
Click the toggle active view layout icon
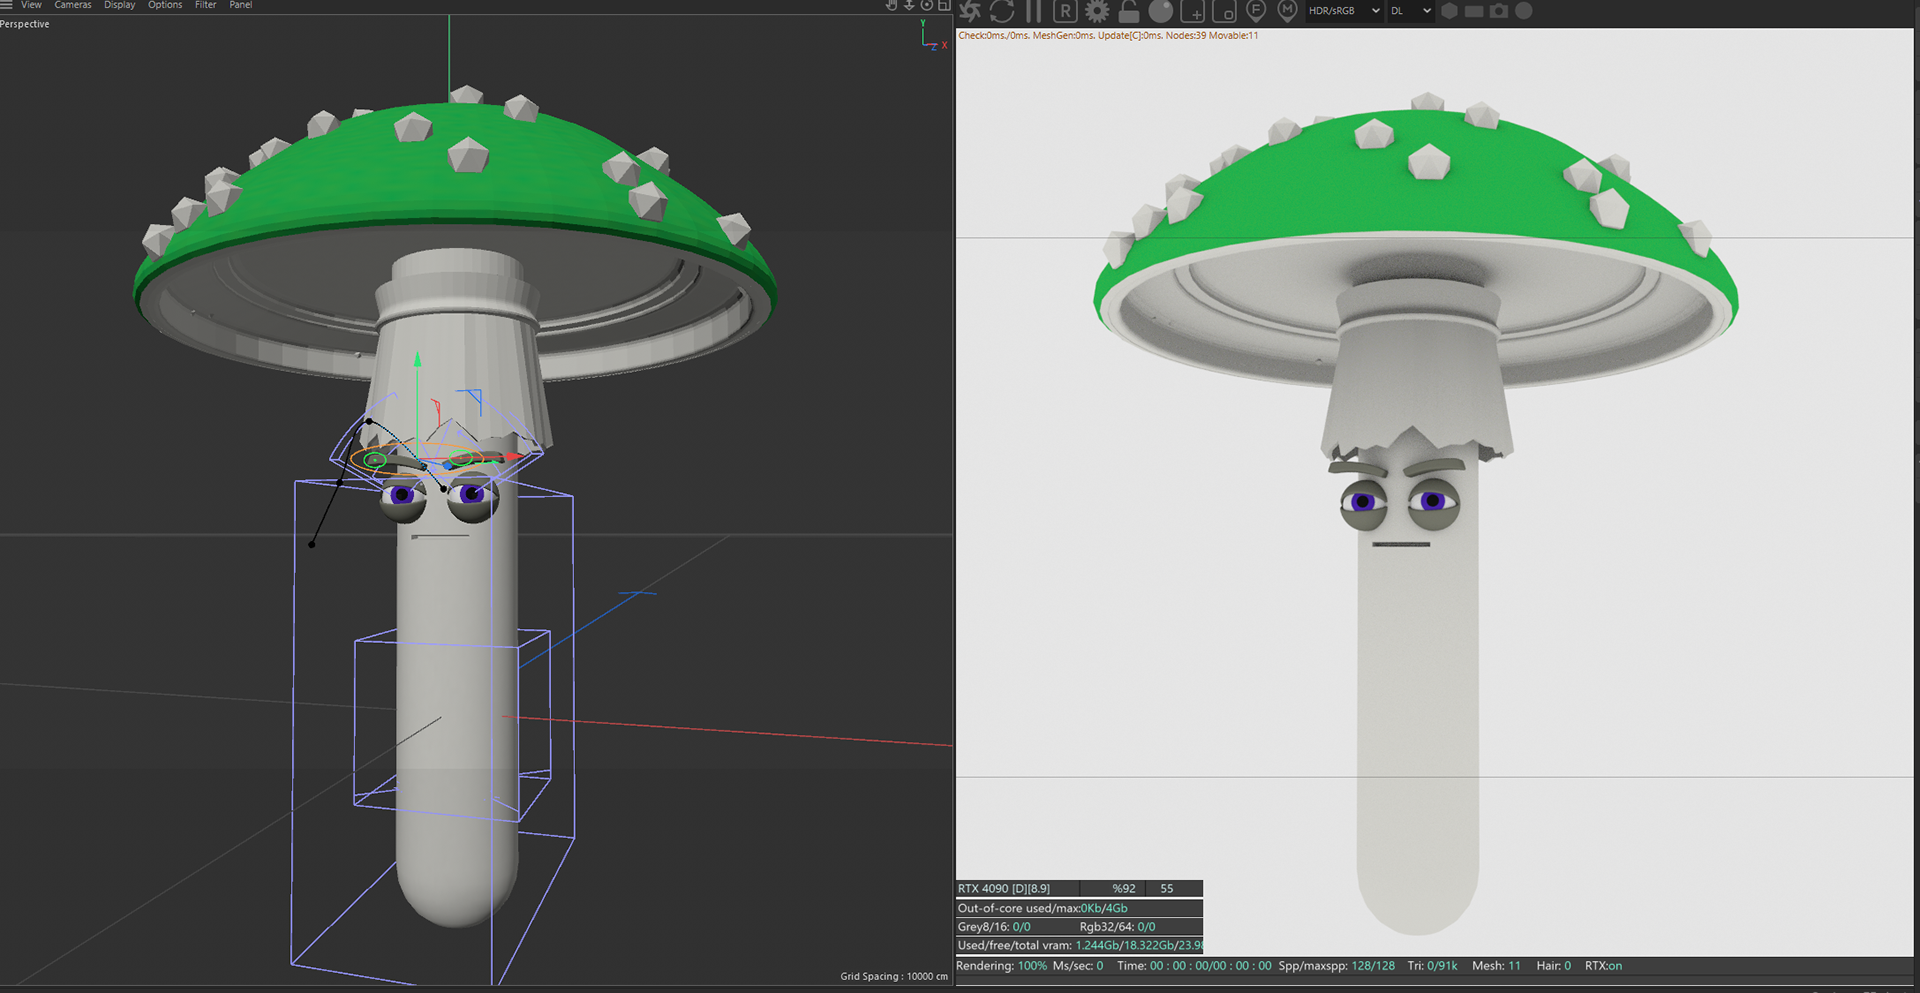[944, 5]
